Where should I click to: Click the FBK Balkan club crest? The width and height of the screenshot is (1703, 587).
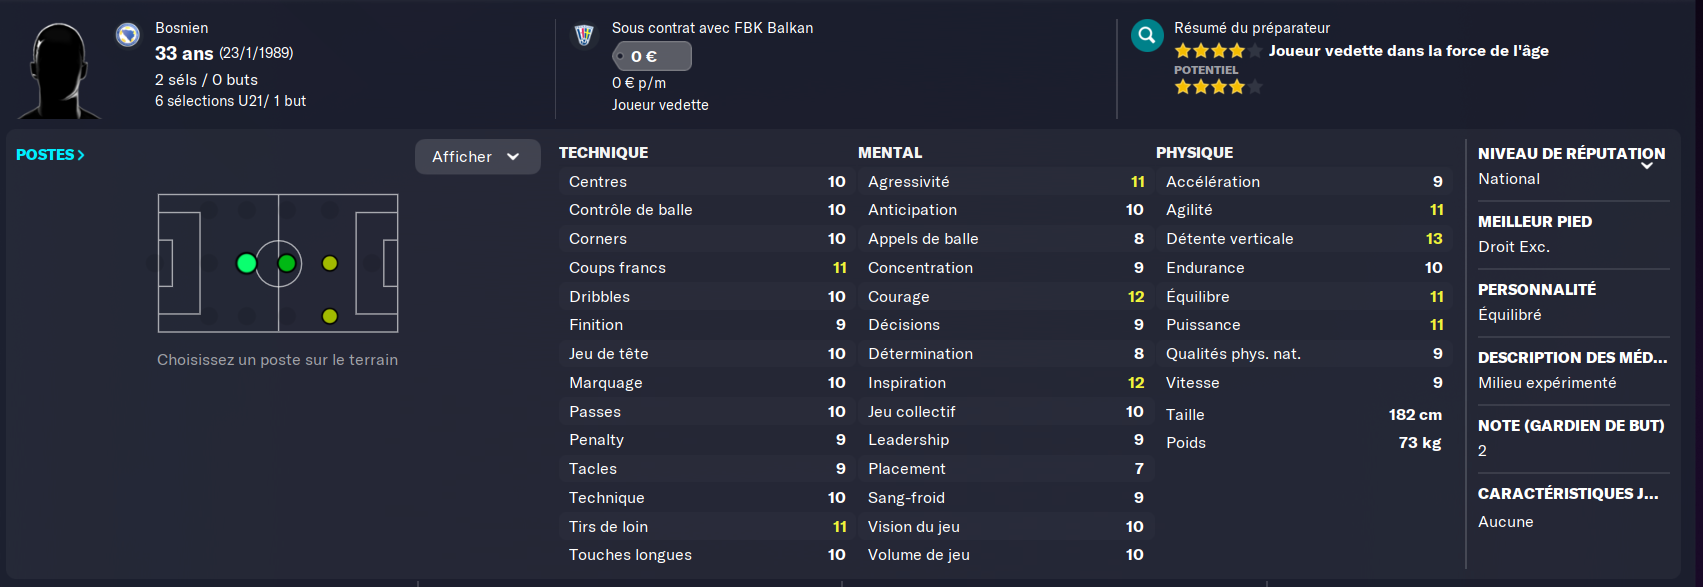pos(584,35)
